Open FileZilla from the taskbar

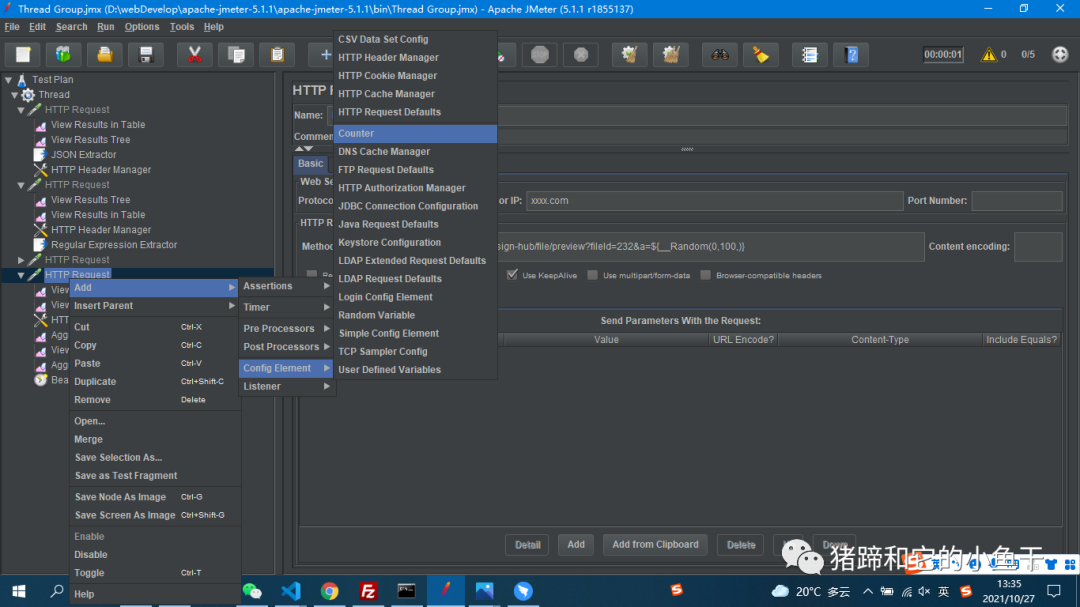click(368, 590)
